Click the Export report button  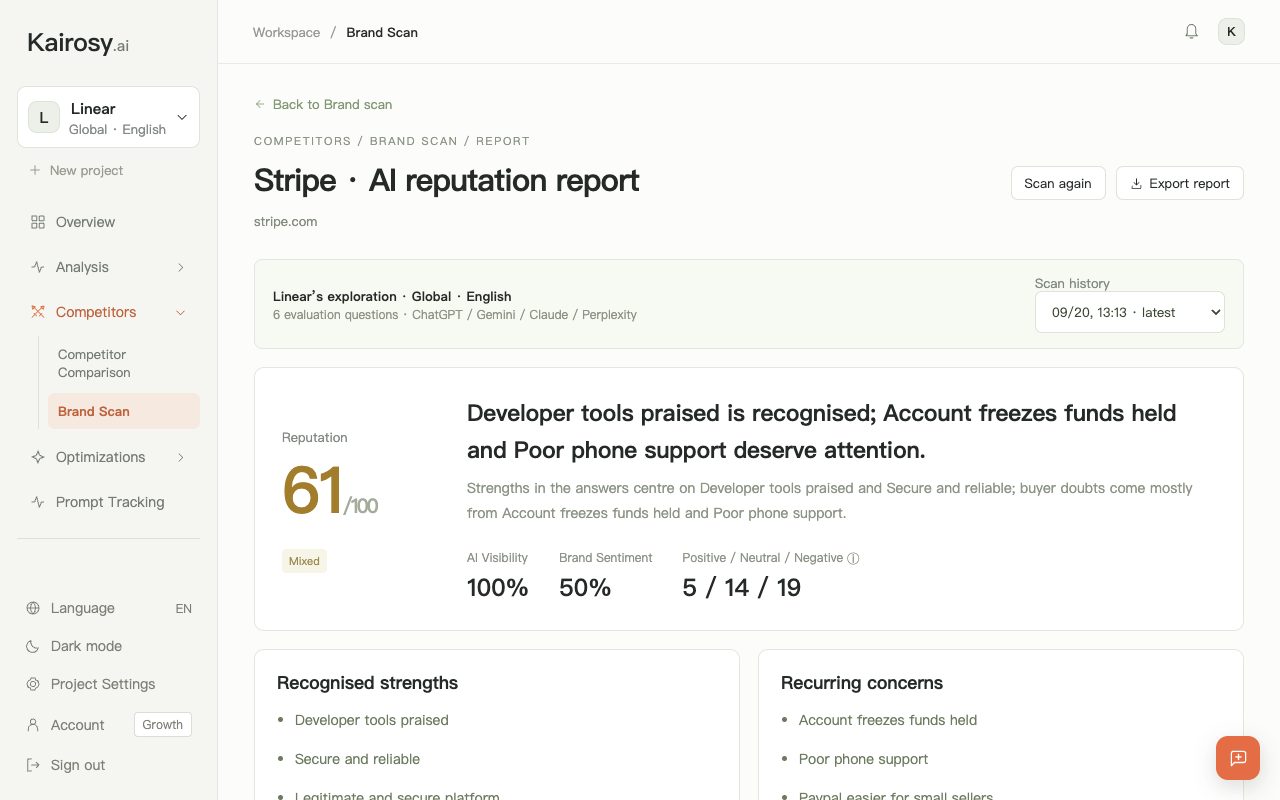tap(1180, 183)
